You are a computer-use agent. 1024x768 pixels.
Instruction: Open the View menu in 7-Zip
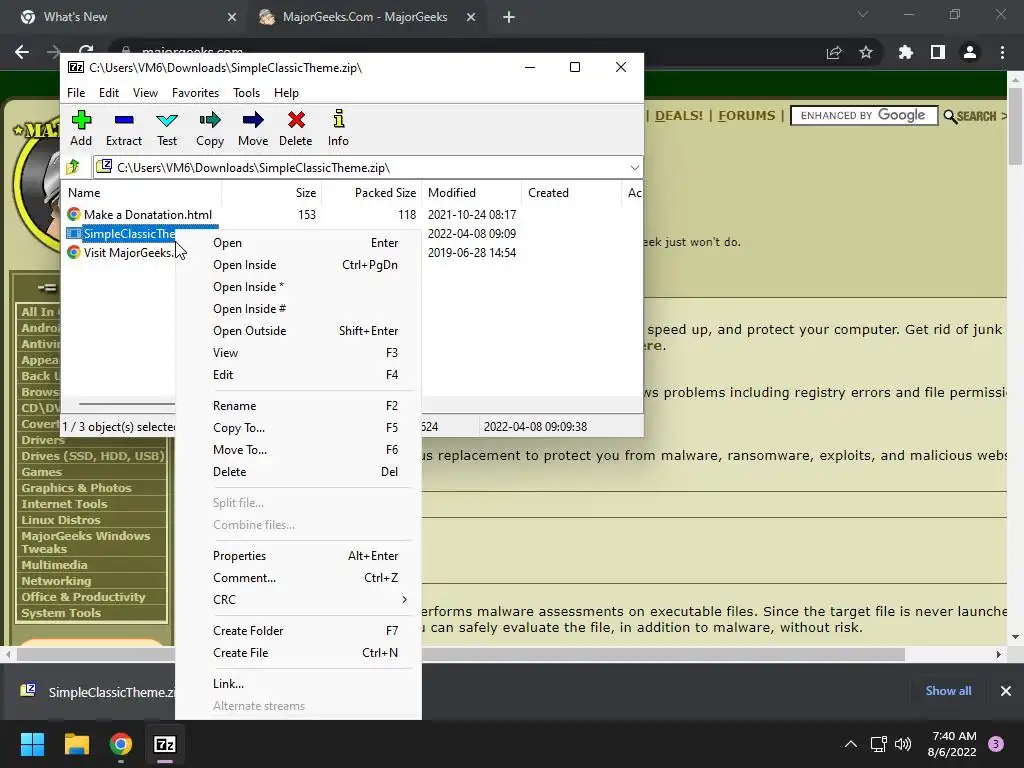145,93
